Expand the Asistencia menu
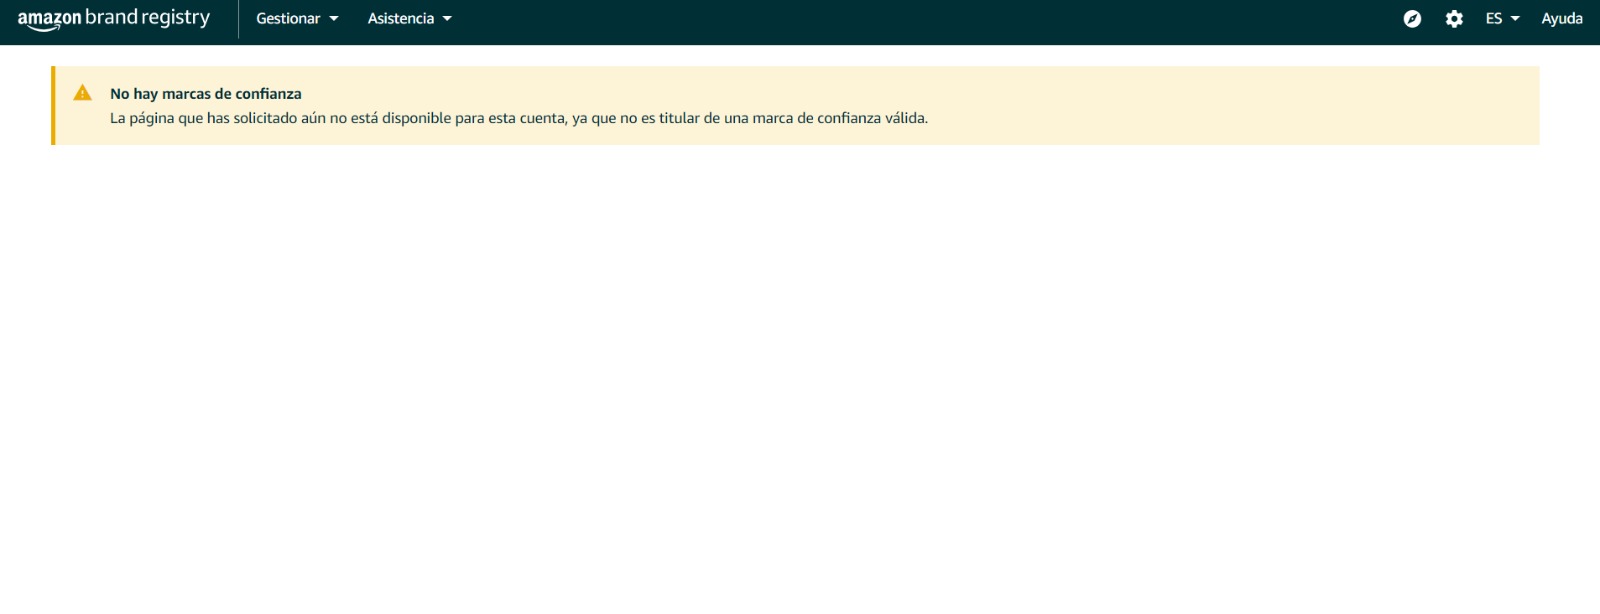The height and width of the screenshot is (614, 1600). 409,19
